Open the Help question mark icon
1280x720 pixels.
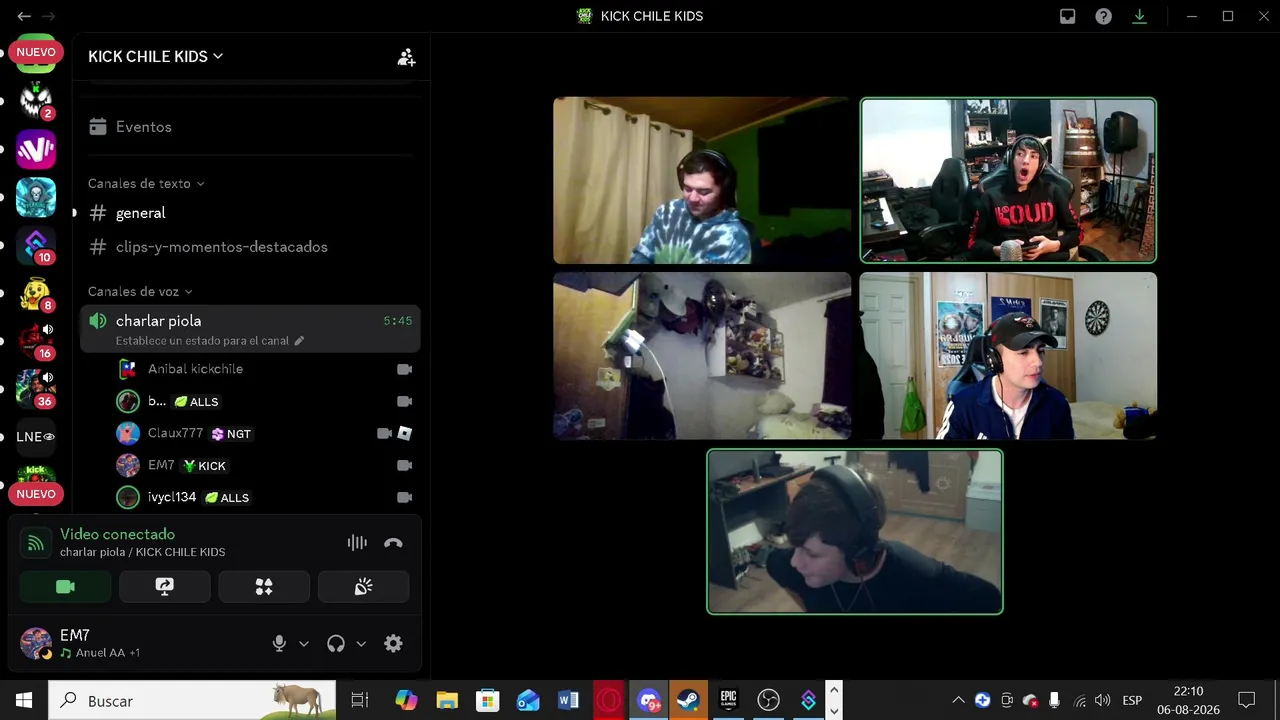pyautogui.click(x=1103, y=16)
